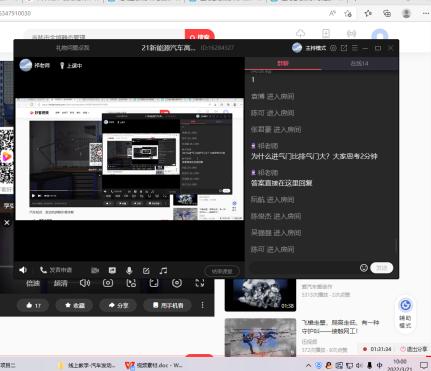431x371 pixels.
Task: Click the picture-in-picture crop icon
Action: click(x=154, y=283)
